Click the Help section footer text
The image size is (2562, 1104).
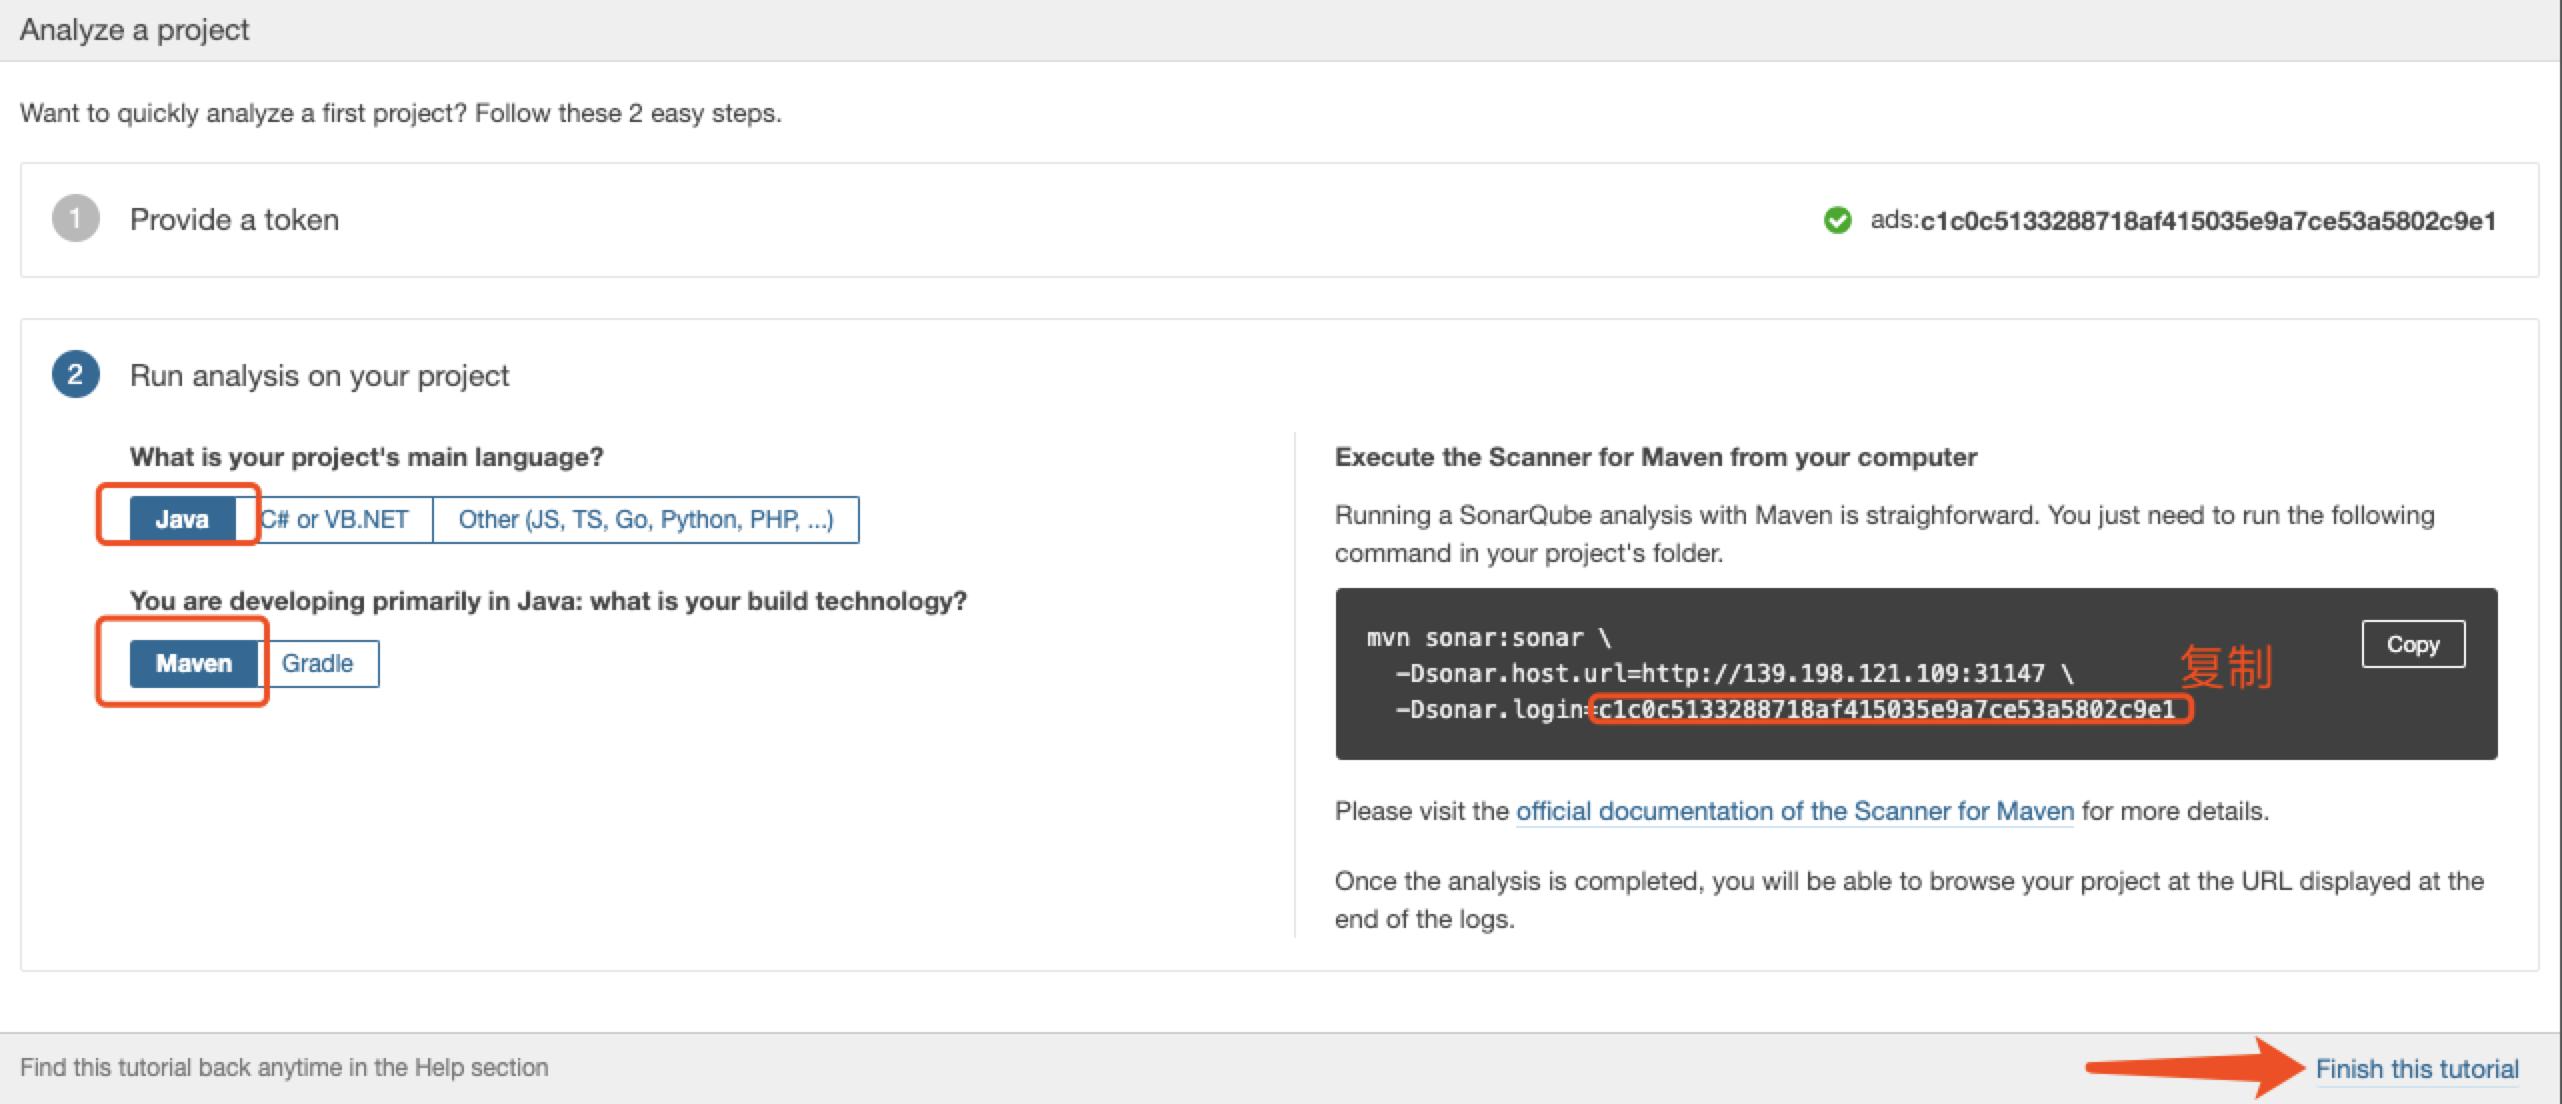(284, 1068)
